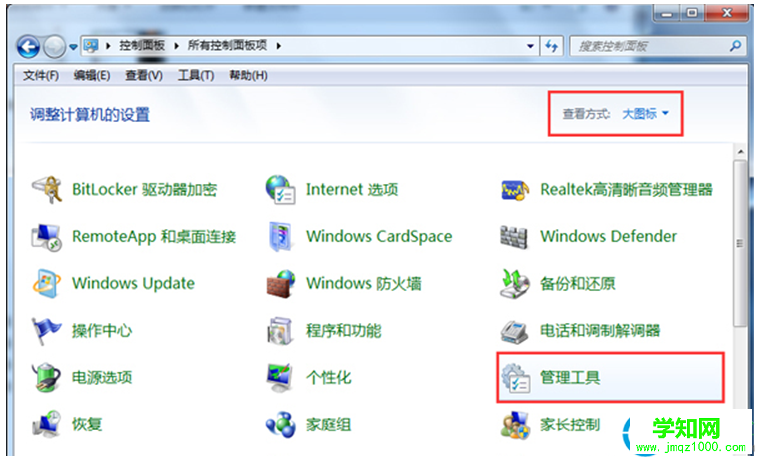Open the 大图标 view mode dropdown
This screenshot has height=459, width=757.
645,114
